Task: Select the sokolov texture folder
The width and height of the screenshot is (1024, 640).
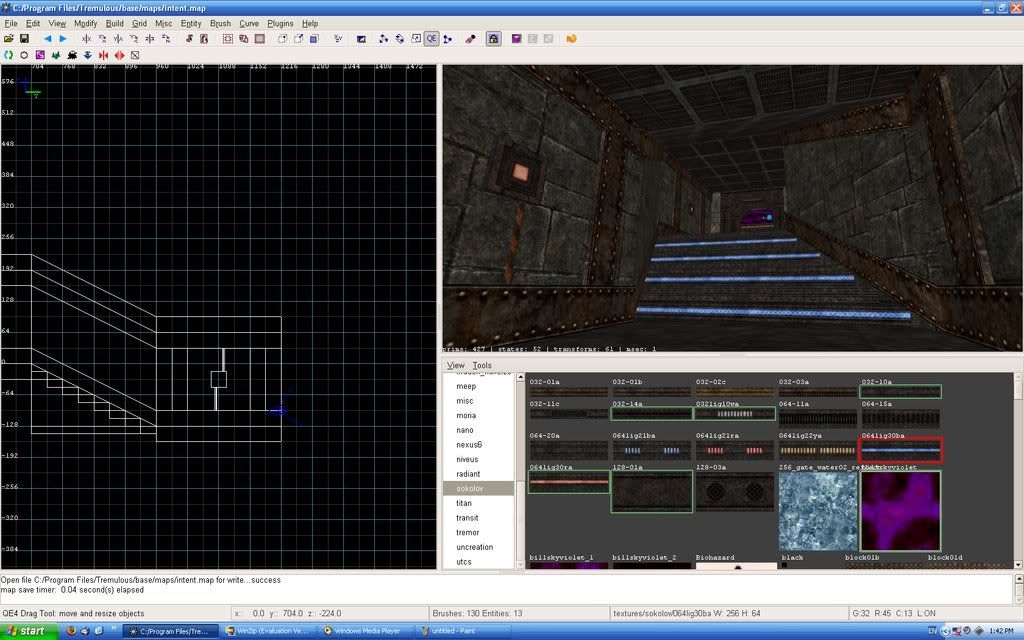Action: (478, 488)
